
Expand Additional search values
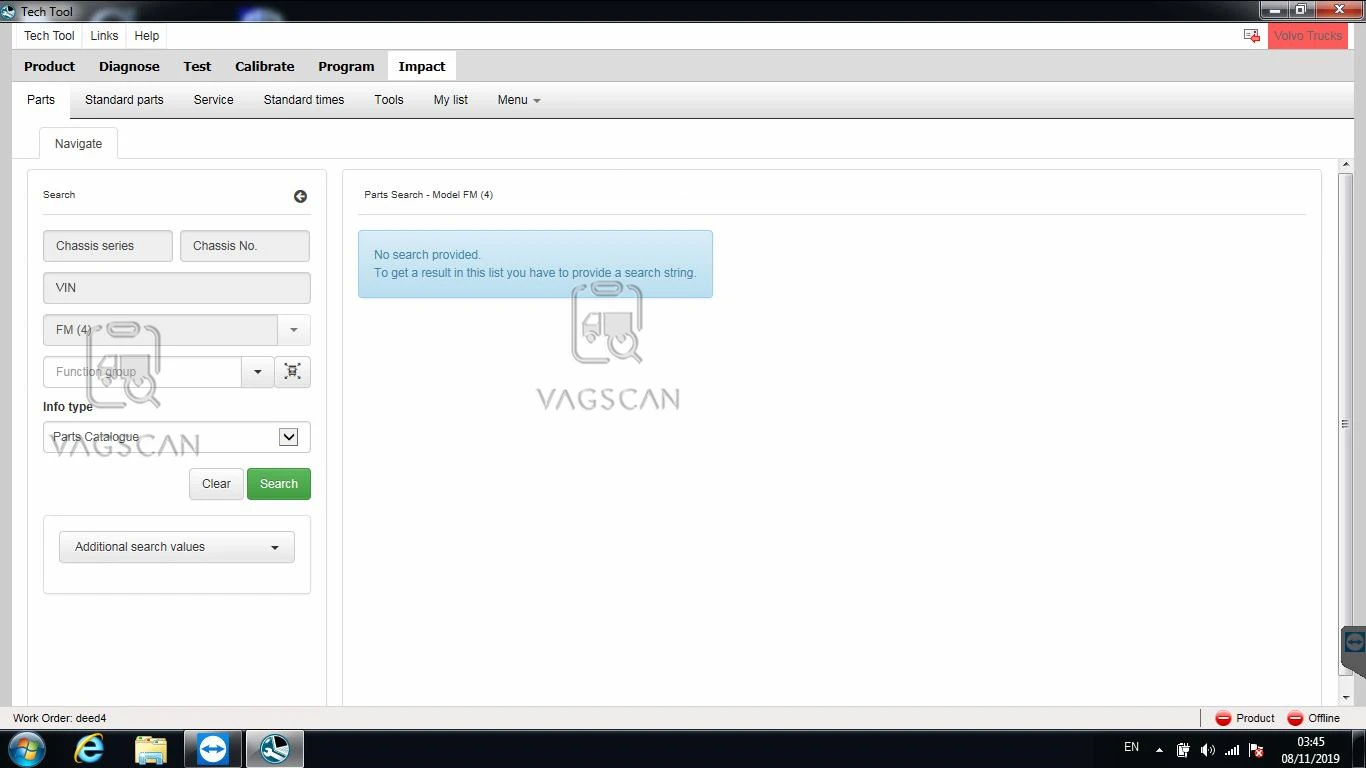177,547
